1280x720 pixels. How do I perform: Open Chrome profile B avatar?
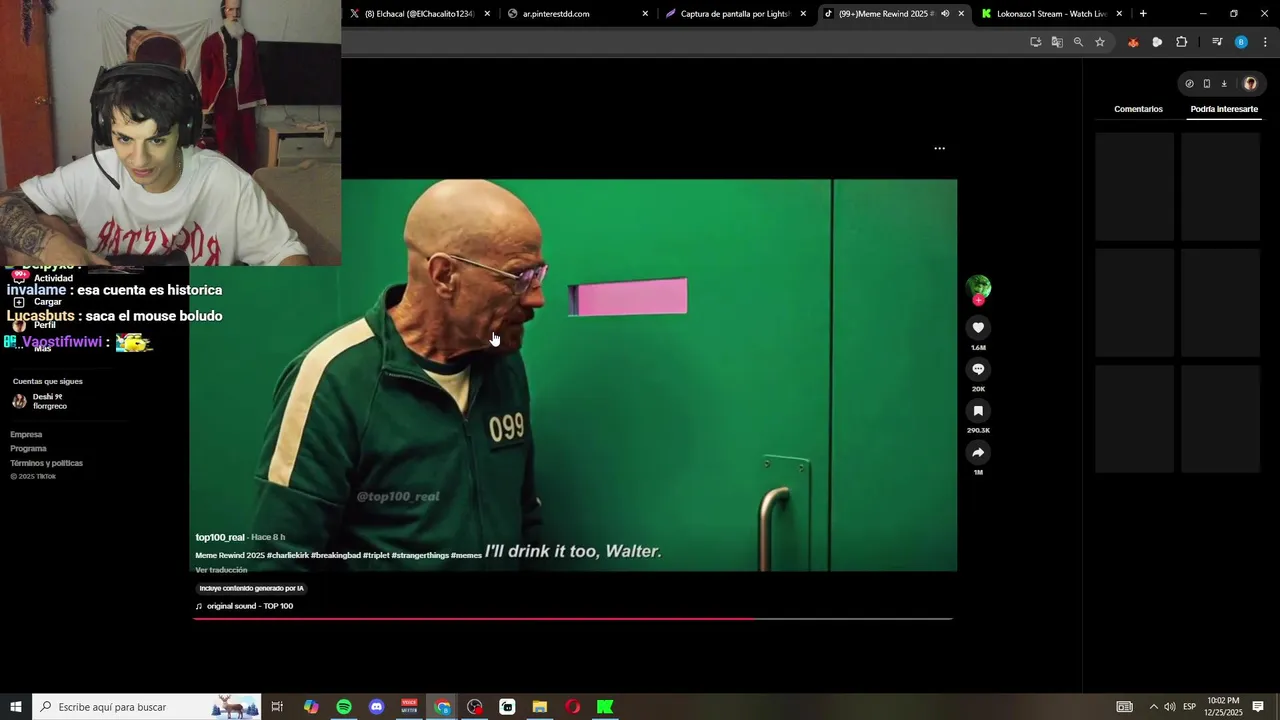tap(1241, 42)
